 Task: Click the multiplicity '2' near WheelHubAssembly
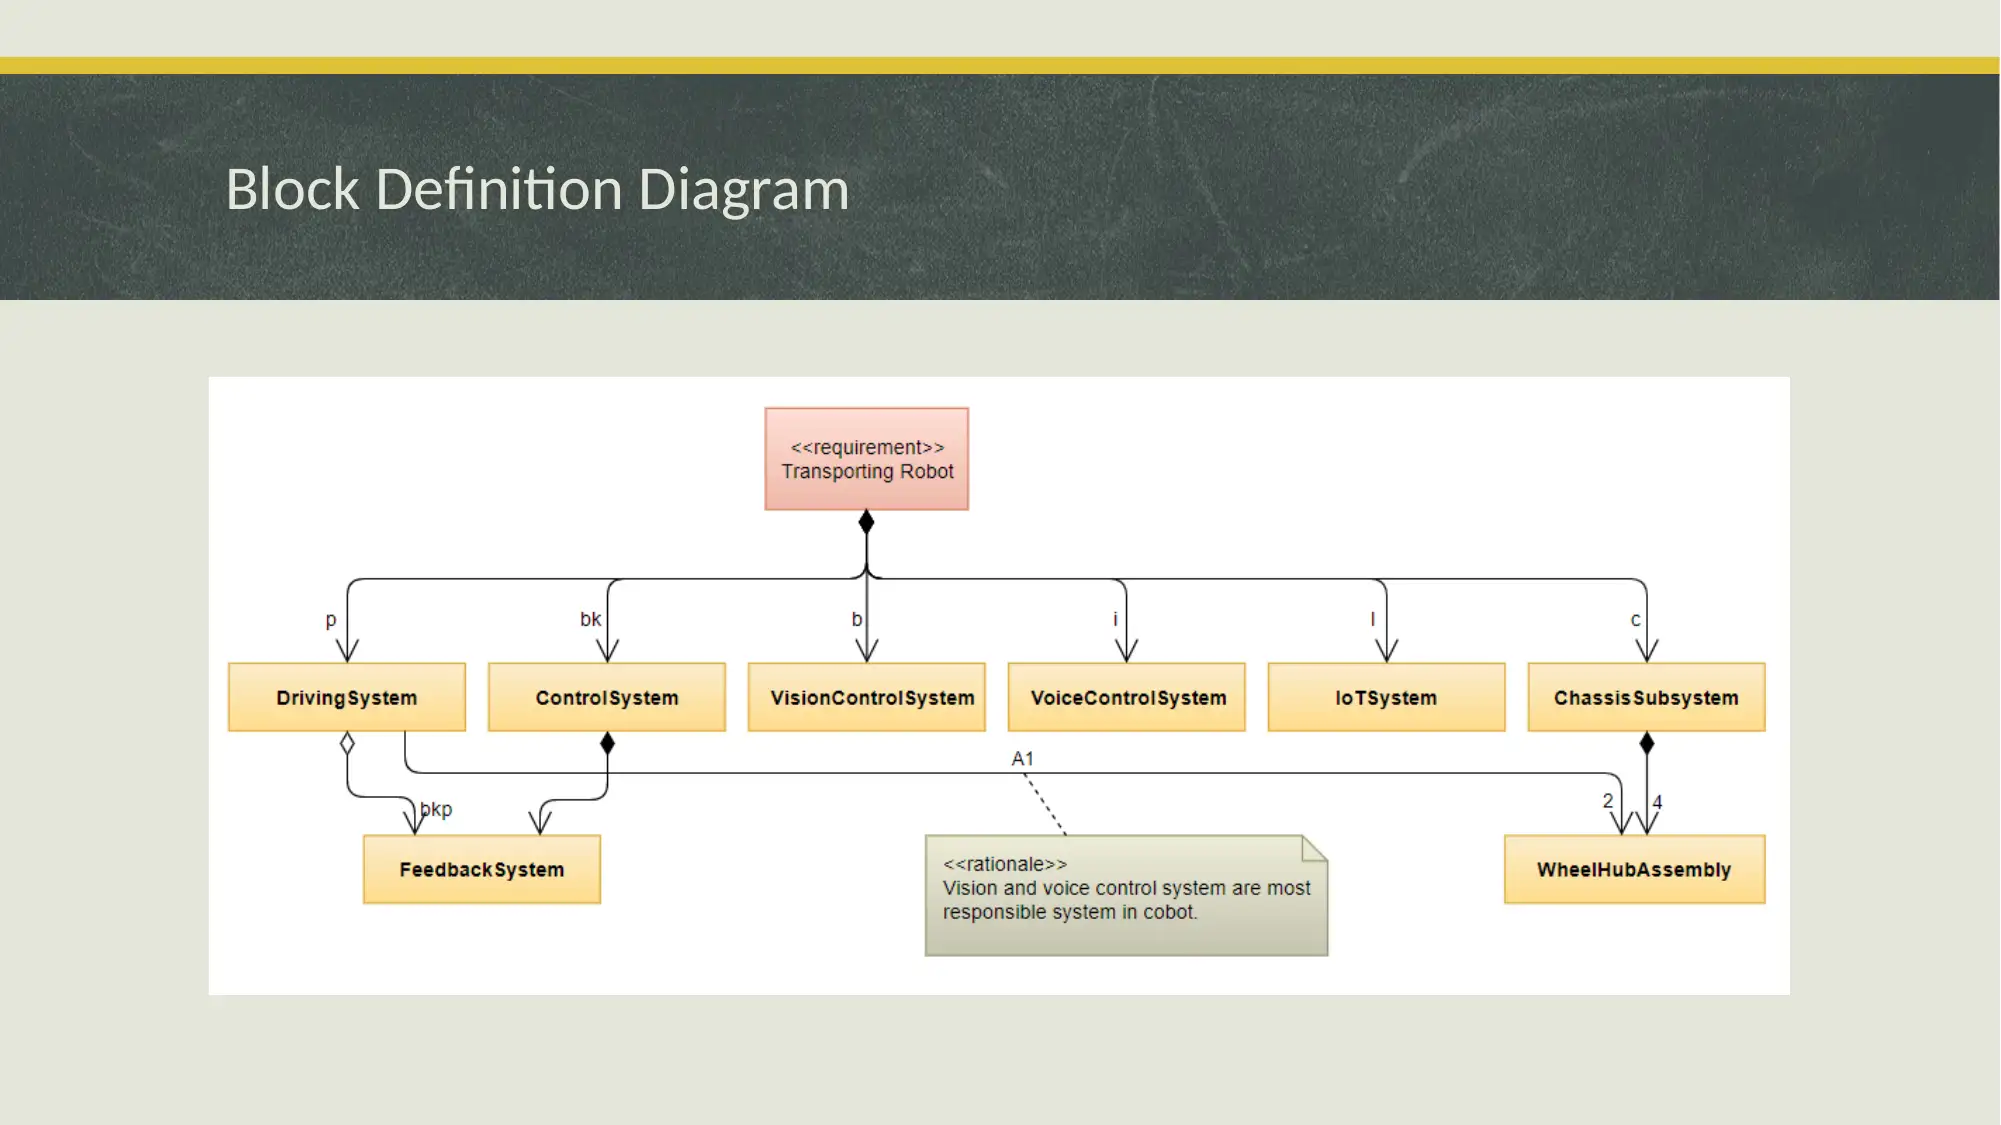pos(1608,801)
